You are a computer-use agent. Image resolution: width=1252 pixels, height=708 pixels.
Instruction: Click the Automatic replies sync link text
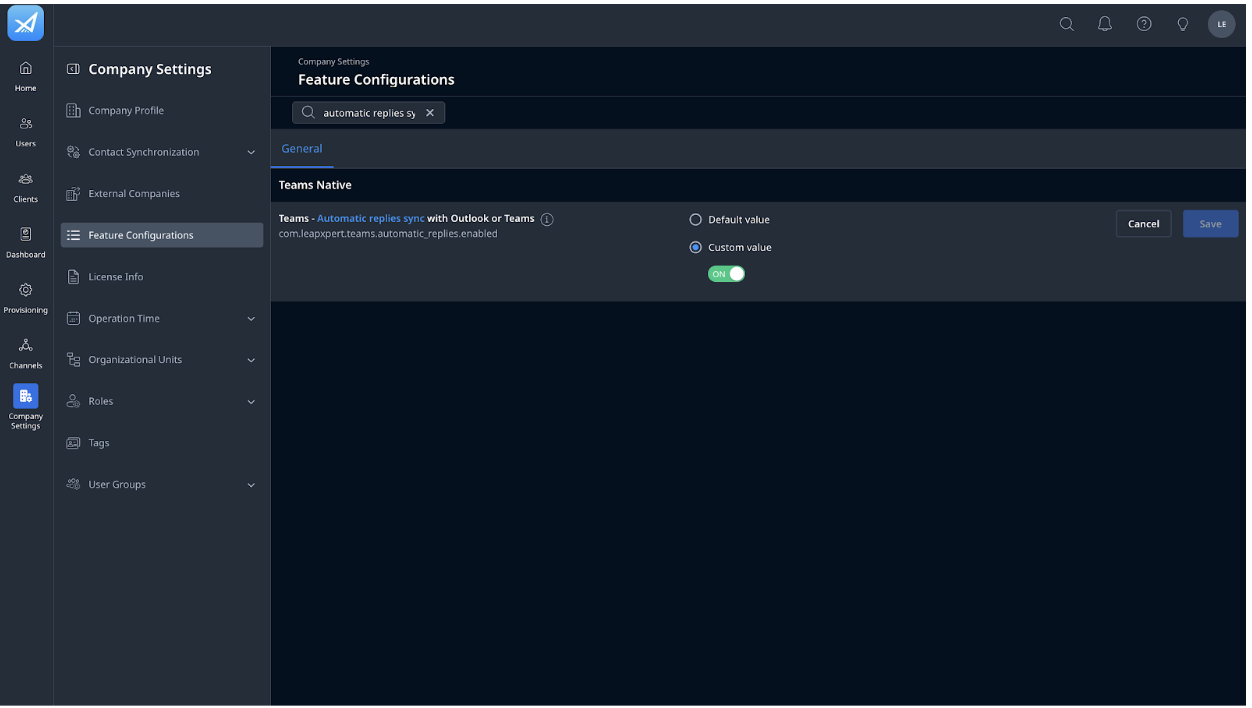click(x=371, y=218)
